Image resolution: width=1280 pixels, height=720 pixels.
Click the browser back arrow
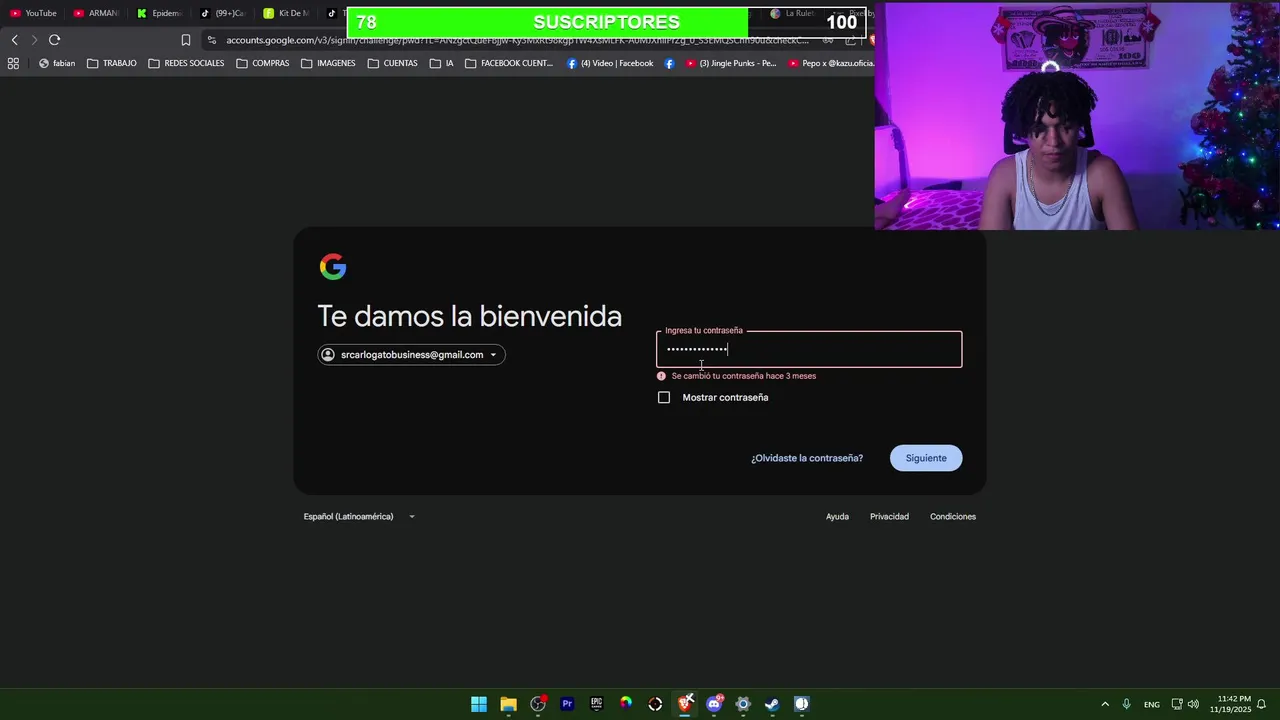click(14, 40)
